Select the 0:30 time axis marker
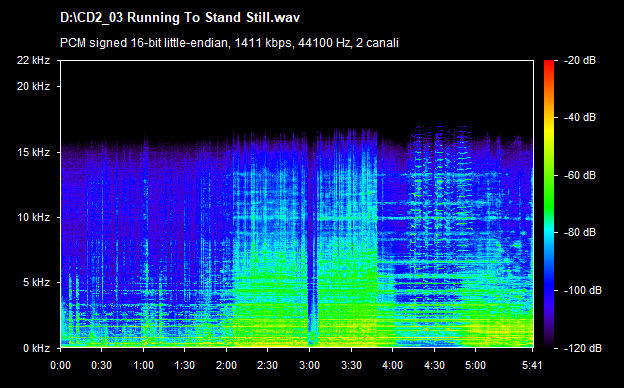This screenshot has height=388, width=624. click(101, 365)
